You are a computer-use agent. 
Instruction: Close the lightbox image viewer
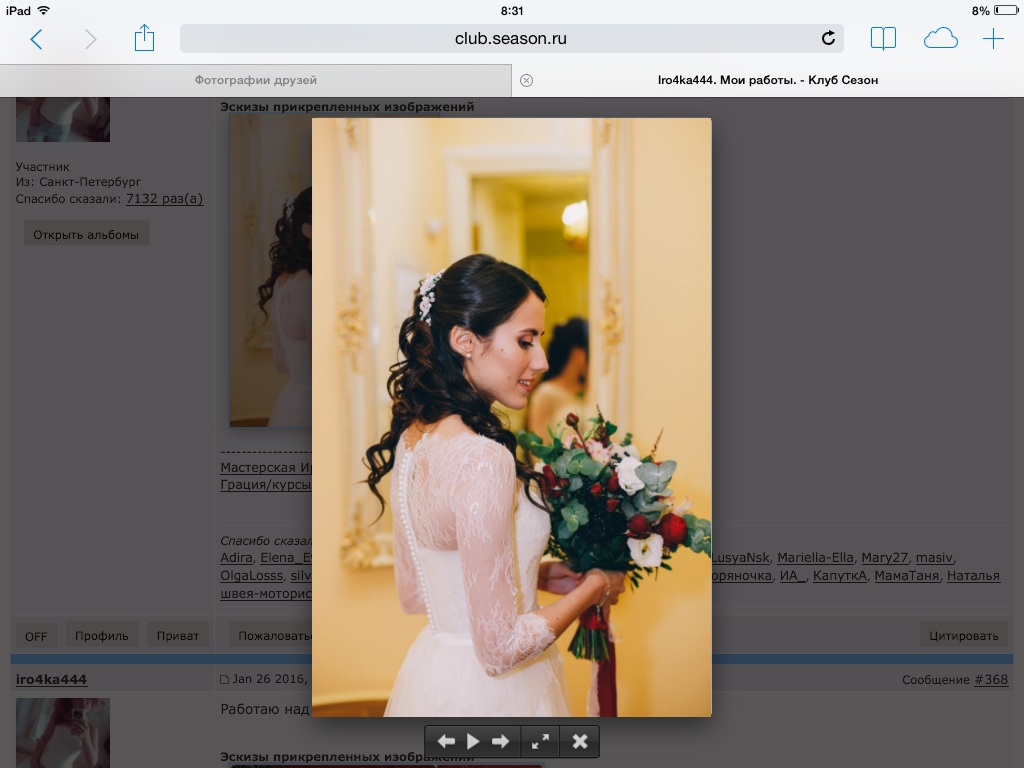coord(580,741)
